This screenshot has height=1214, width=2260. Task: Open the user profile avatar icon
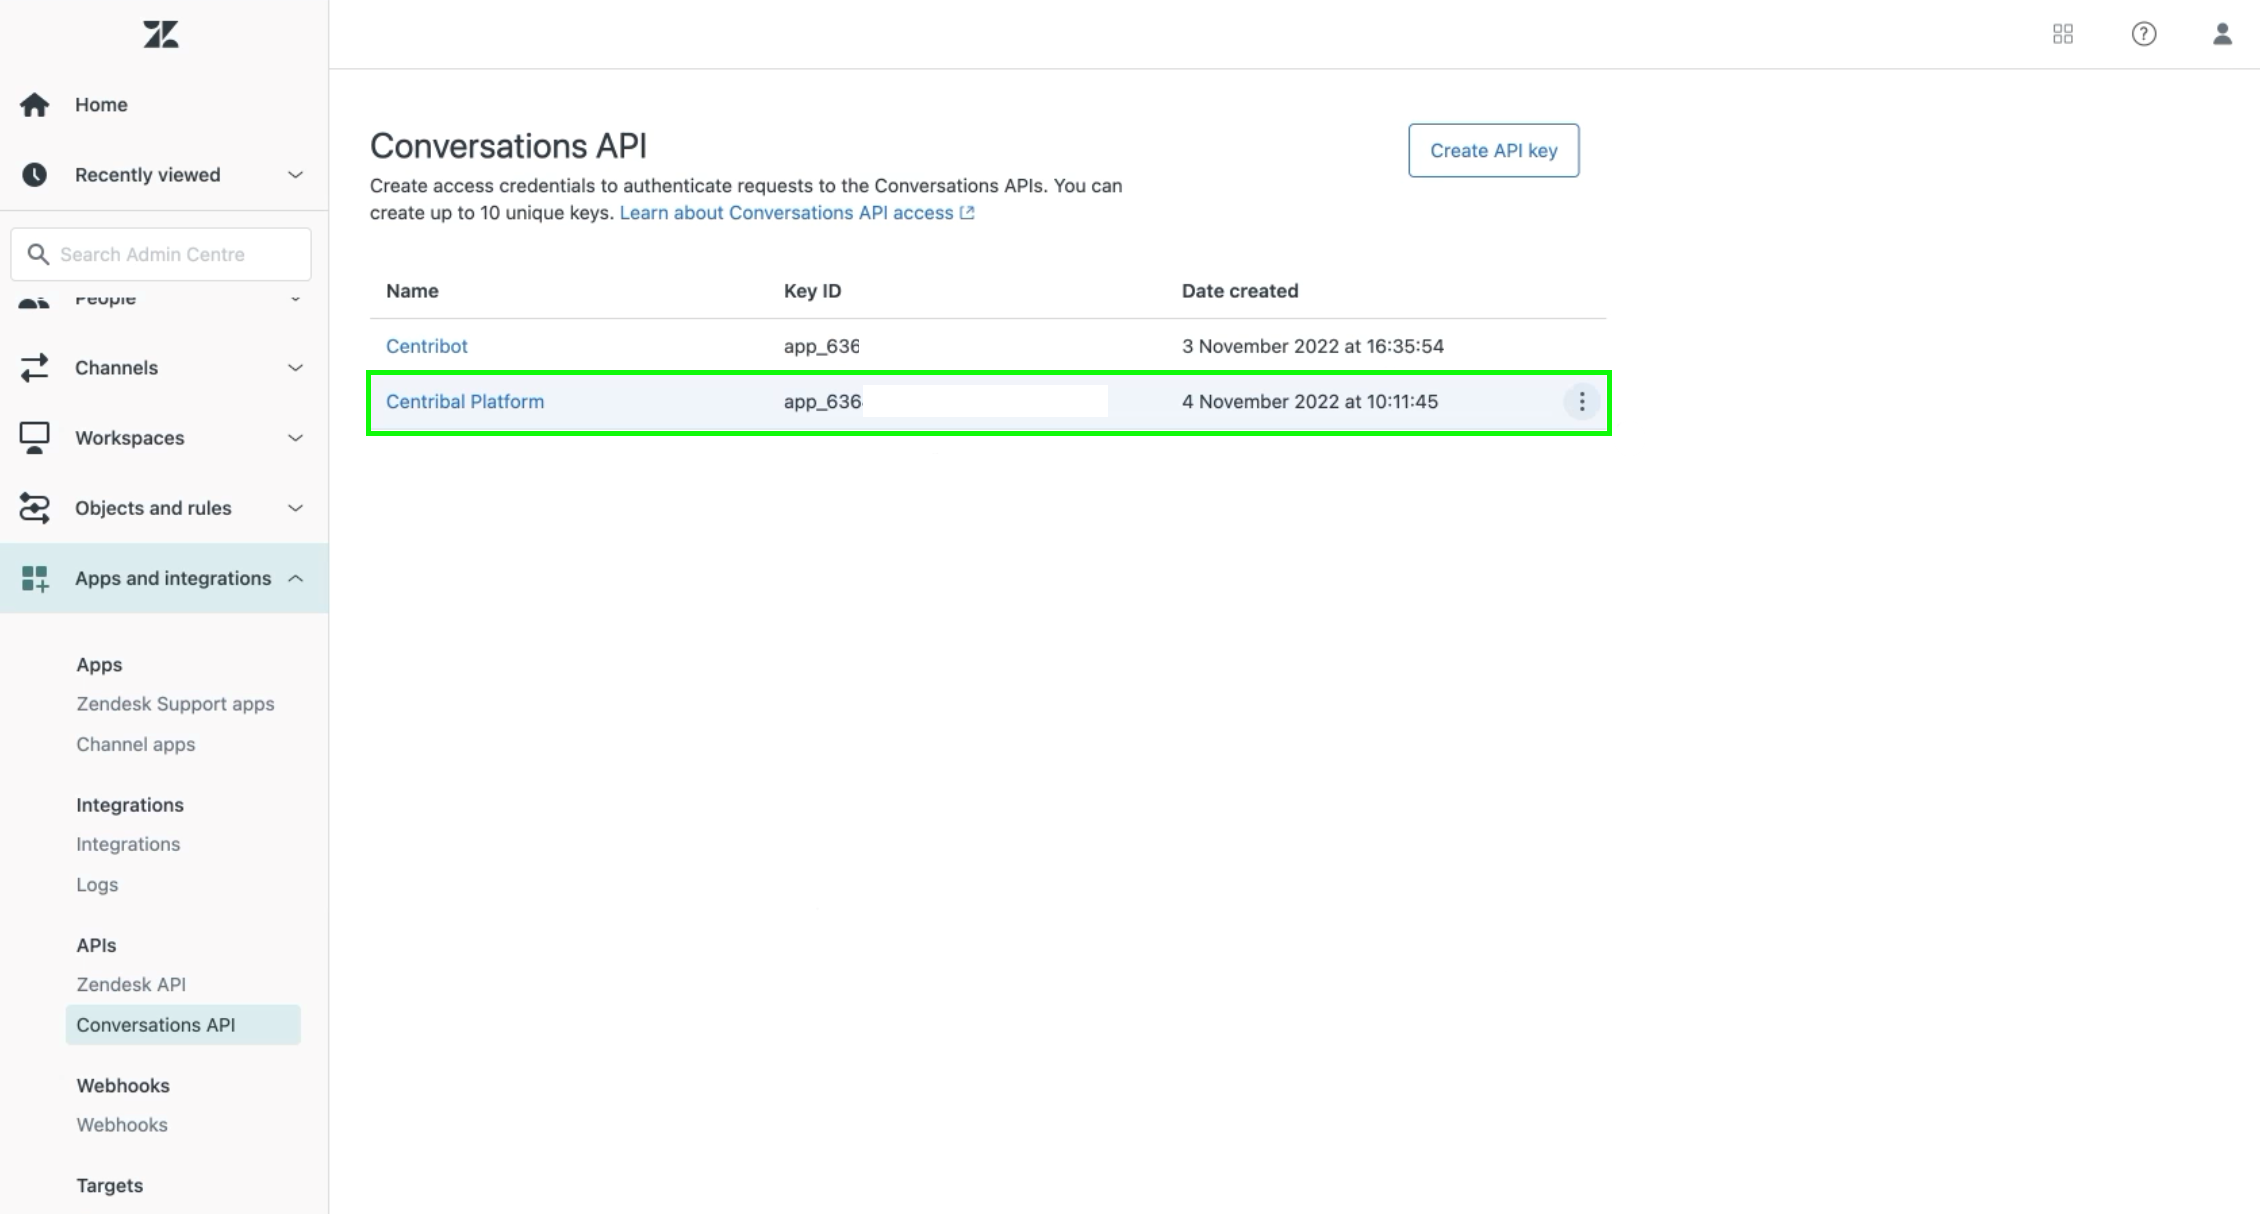coord(2222,34)
